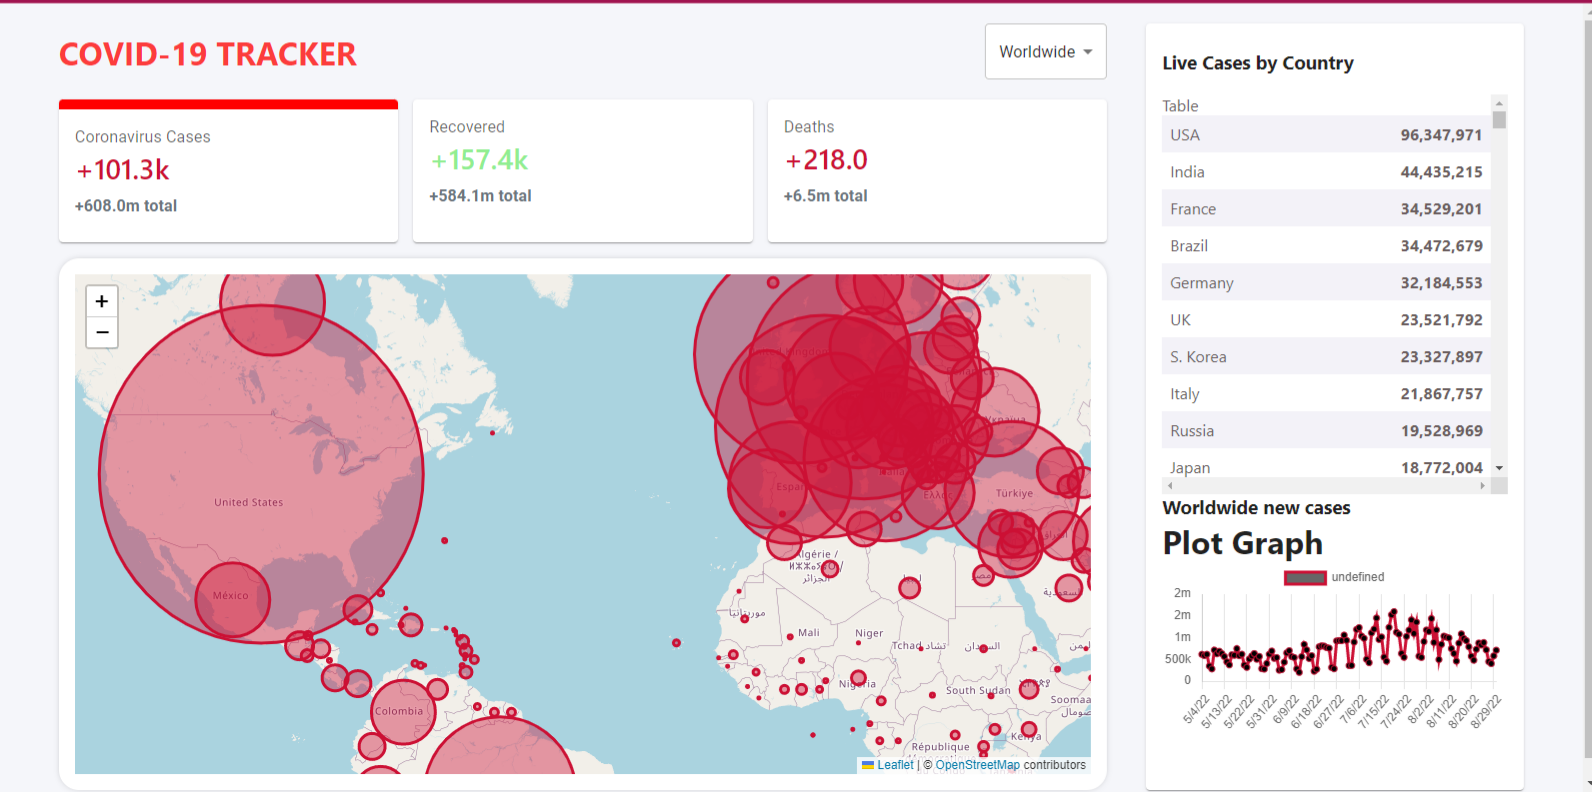Open the OpenStreetMap contributors link

coord(977,765)
